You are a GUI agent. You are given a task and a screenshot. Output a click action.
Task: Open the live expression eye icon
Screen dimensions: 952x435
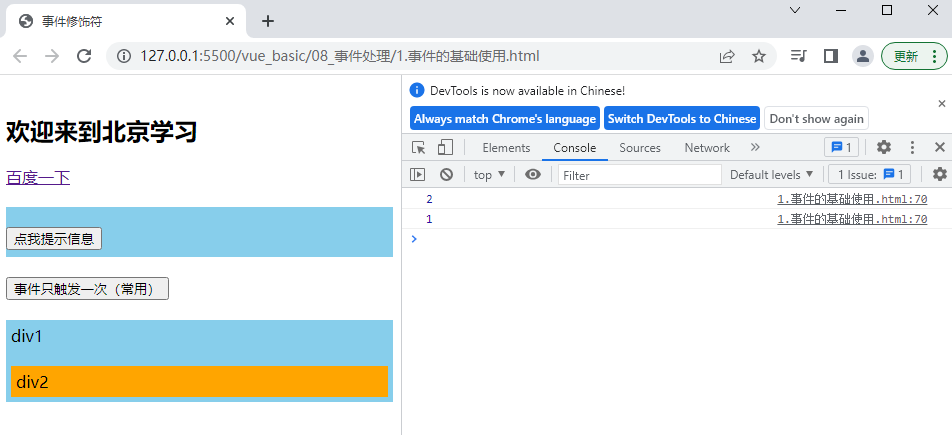pos(533,175)
